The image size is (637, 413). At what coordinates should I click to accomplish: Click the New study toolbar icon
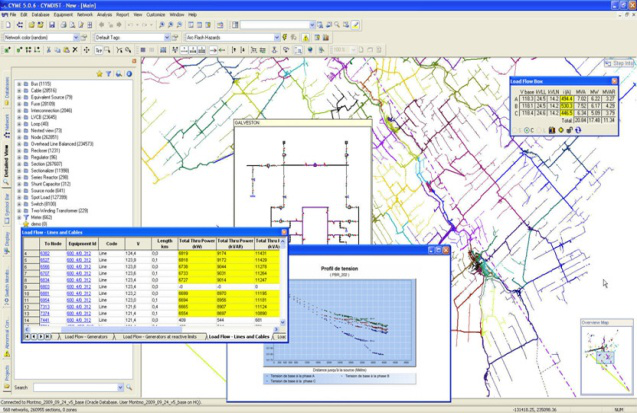point(9,24)
